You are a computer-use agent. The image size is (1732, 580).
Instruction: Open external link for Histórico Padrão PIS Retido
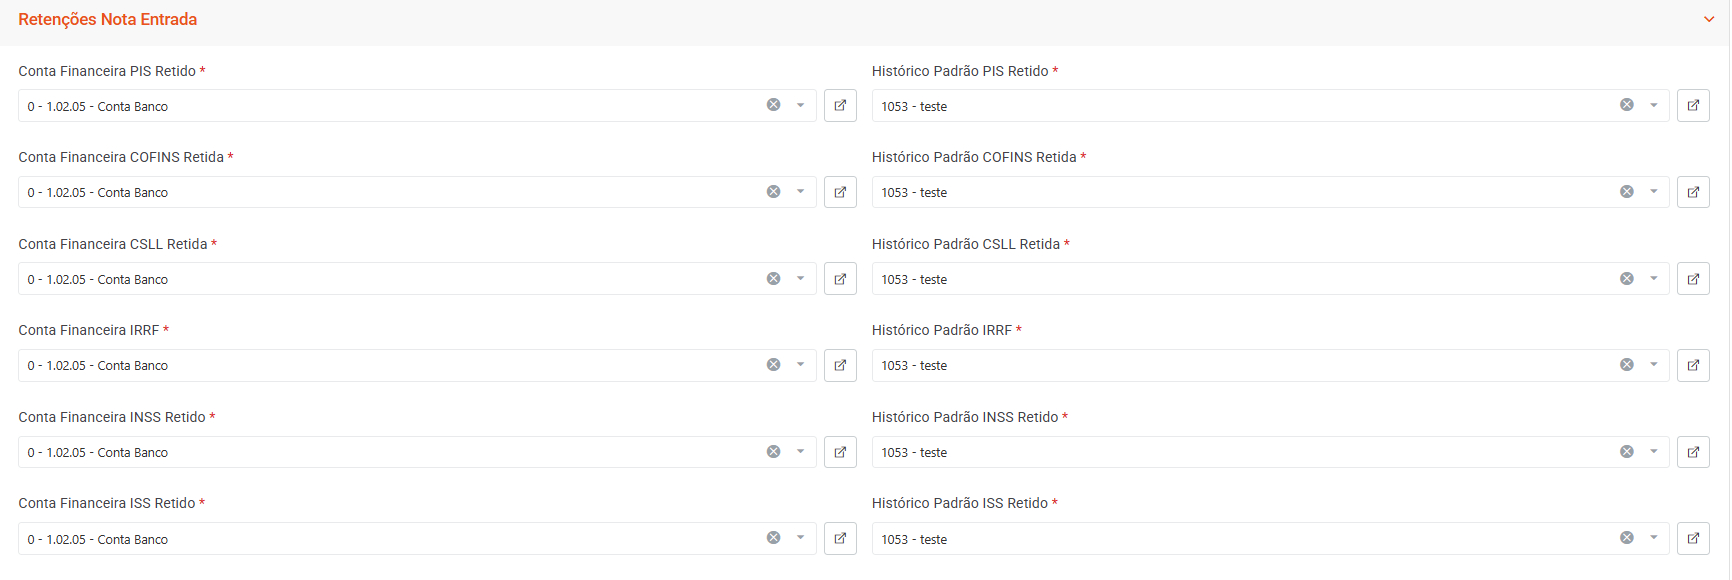[x=1693, y=106]
